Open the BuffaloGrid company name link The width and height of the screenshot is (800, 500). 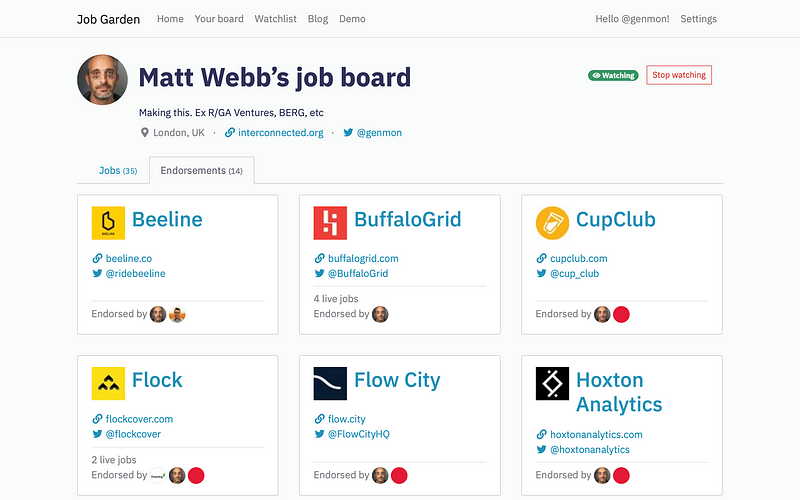click(x=408, y=219)
